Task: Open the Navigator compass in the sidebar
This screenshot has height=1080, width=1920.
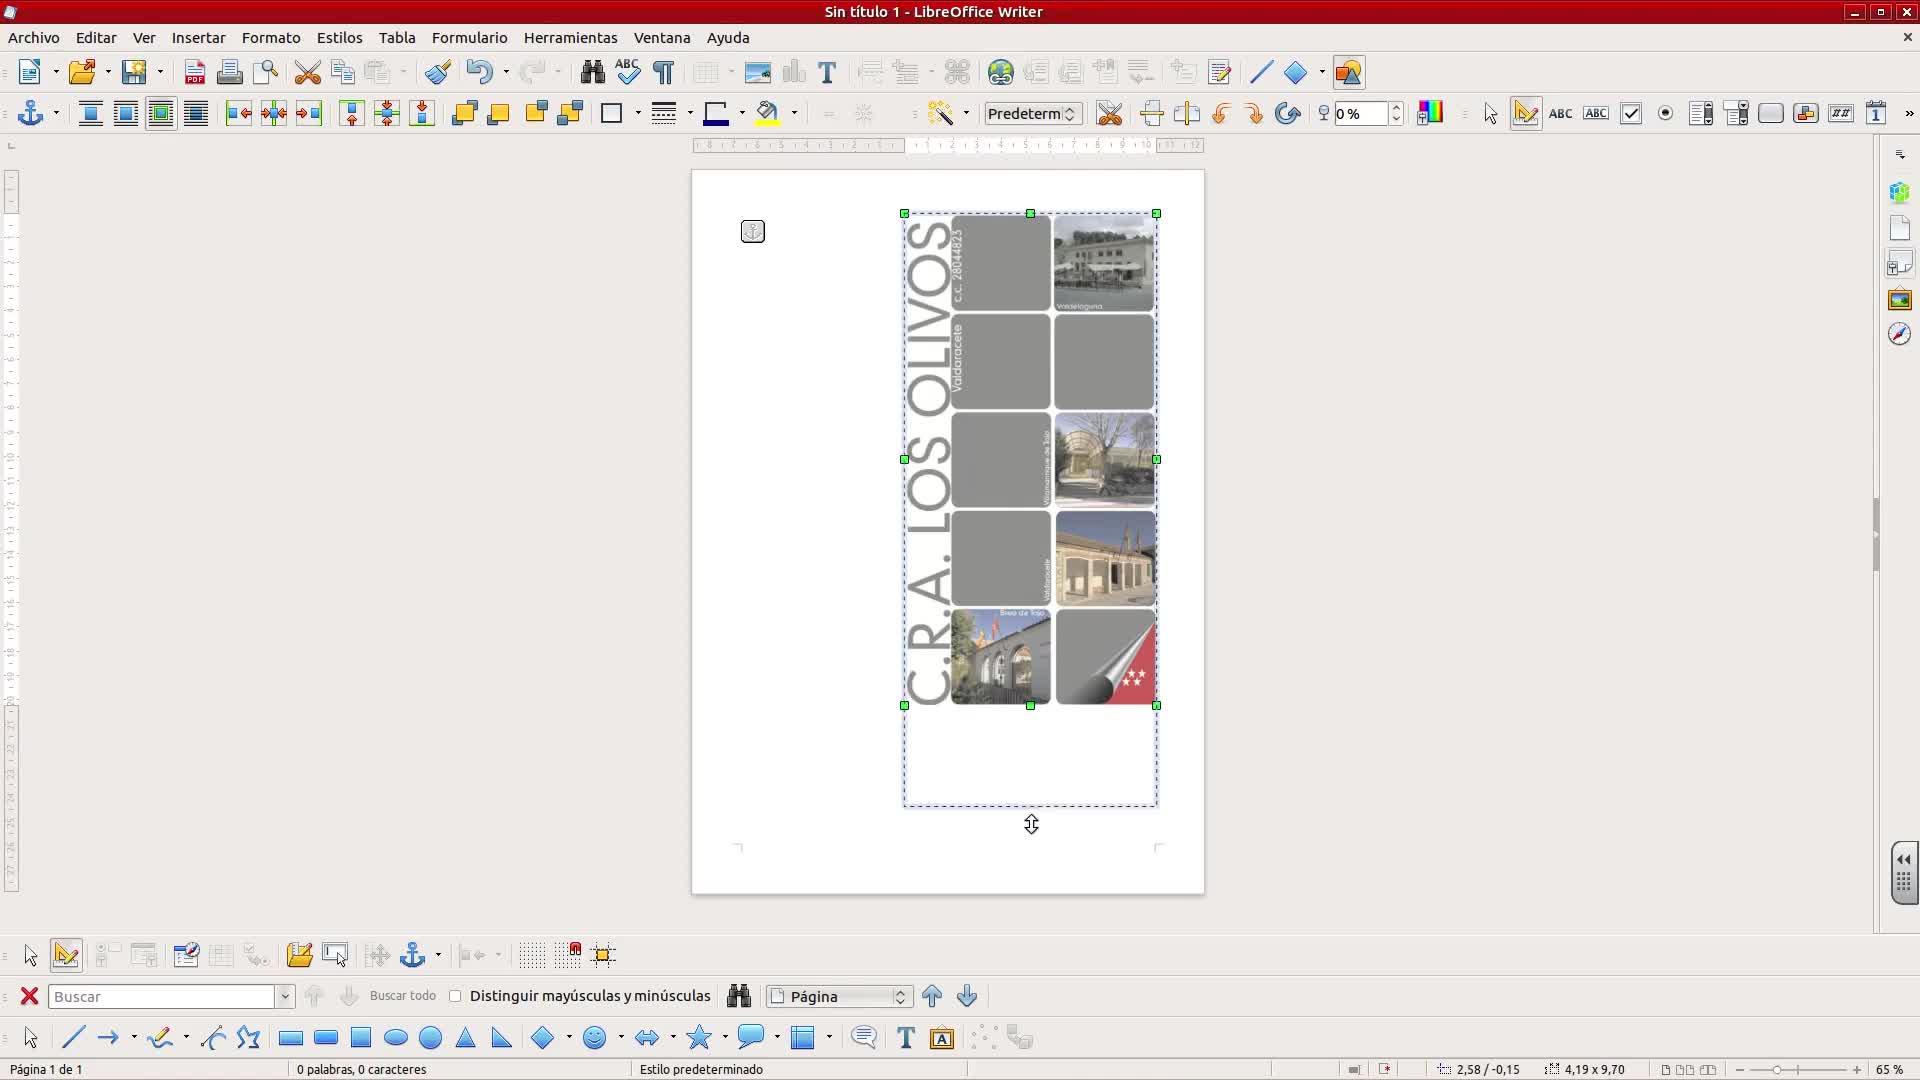Action: [1899, 334]
